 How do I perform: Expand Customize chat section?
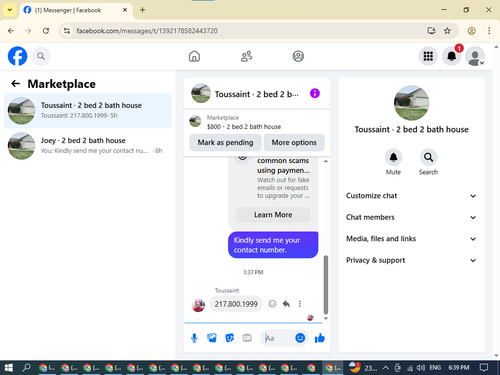[411, 196]
